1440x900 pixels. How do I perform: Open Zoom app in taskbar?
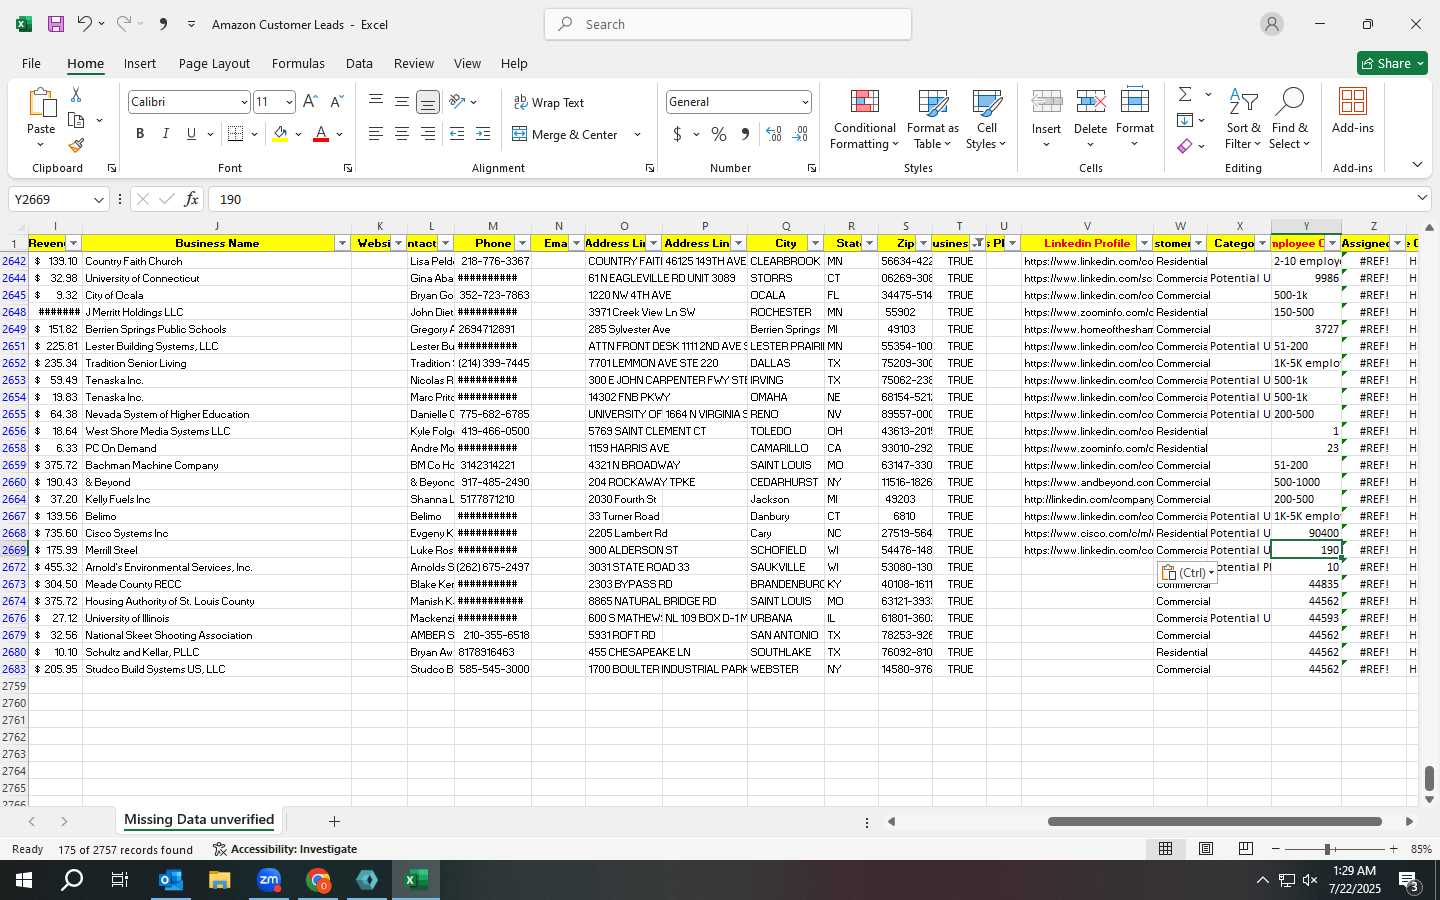pyautogui.click(x=269, y=880)
